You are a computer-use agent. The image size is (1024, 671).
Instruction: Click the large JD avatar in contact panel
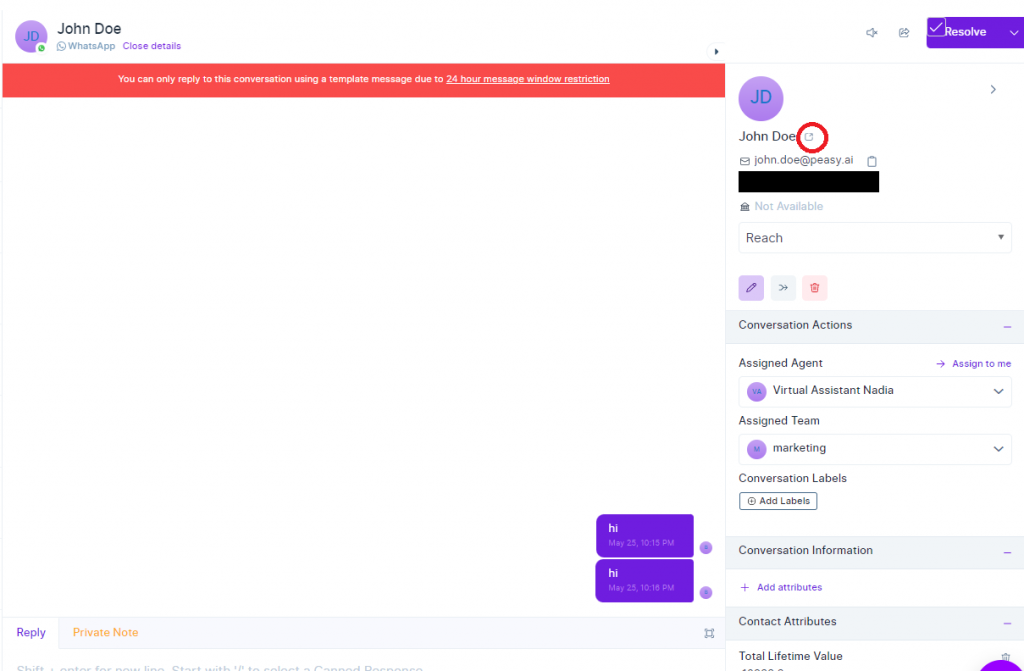tap(761, 99)
